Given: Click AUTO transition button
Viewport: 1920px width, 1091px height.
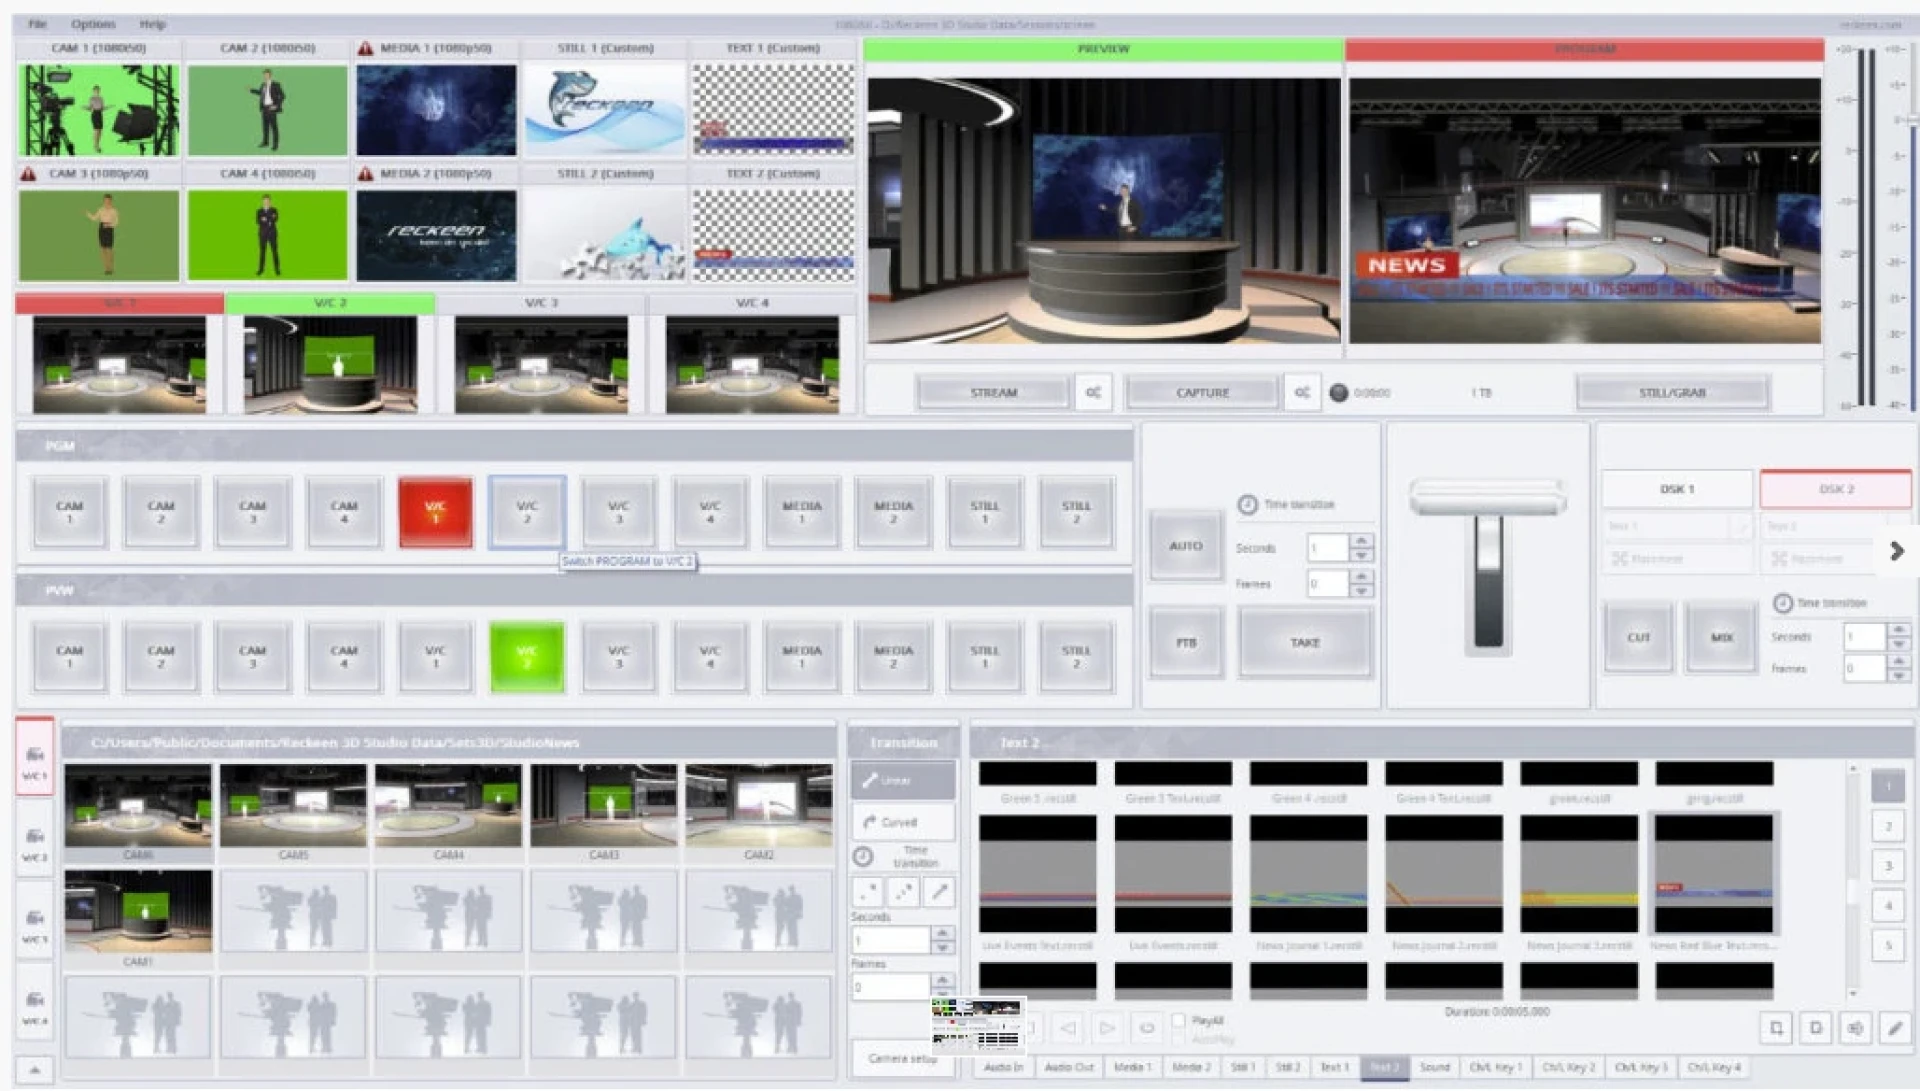Looking at the screenshot, I should (1186, 545).
